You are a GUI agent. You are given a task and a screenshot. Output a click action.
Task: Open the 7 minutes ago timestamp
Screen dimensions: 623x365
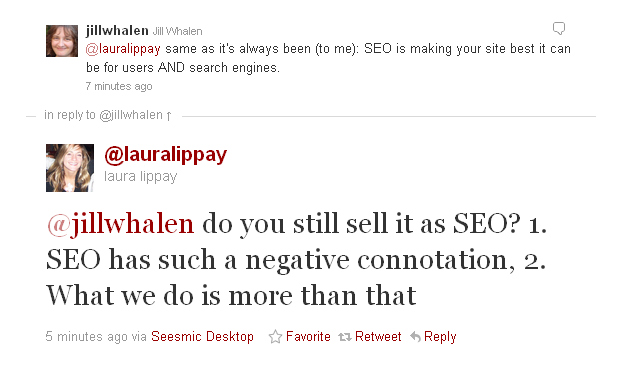[119, 86]
